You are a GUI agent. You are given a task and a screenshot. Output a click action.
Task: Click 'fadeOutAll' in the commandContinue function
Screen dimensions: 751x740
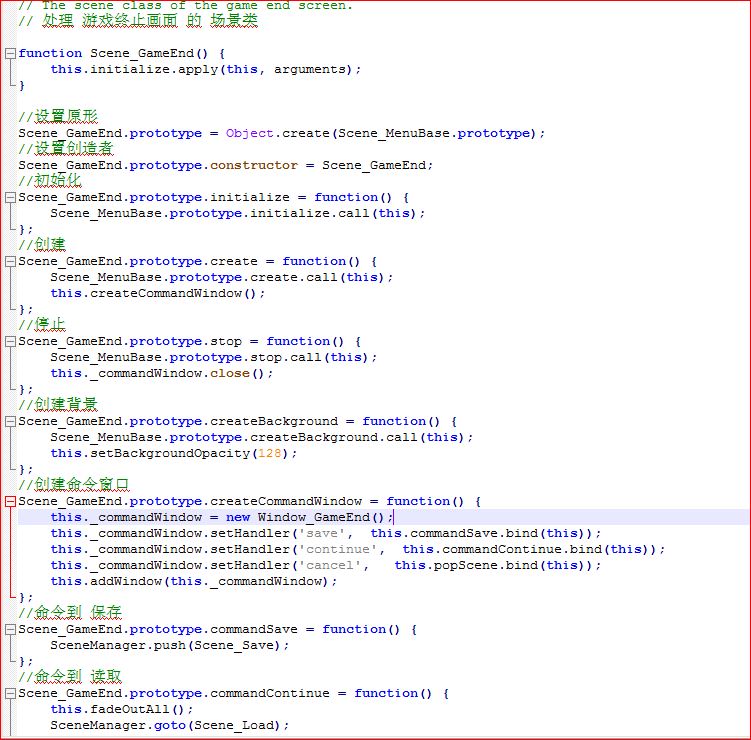pos(130,709)
